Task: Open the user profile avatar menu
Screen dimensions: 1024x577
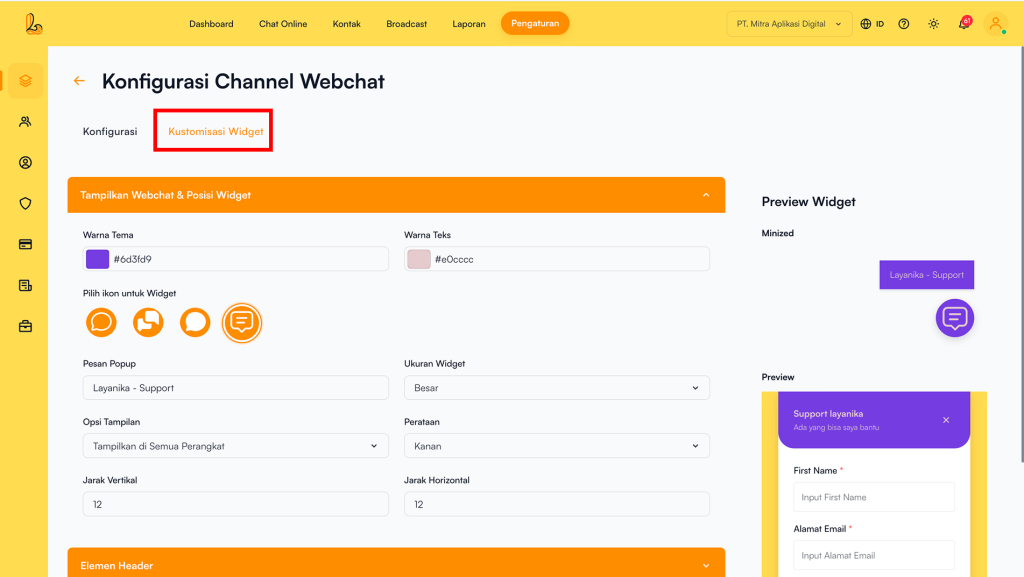Action: click(x=995, y=24)
